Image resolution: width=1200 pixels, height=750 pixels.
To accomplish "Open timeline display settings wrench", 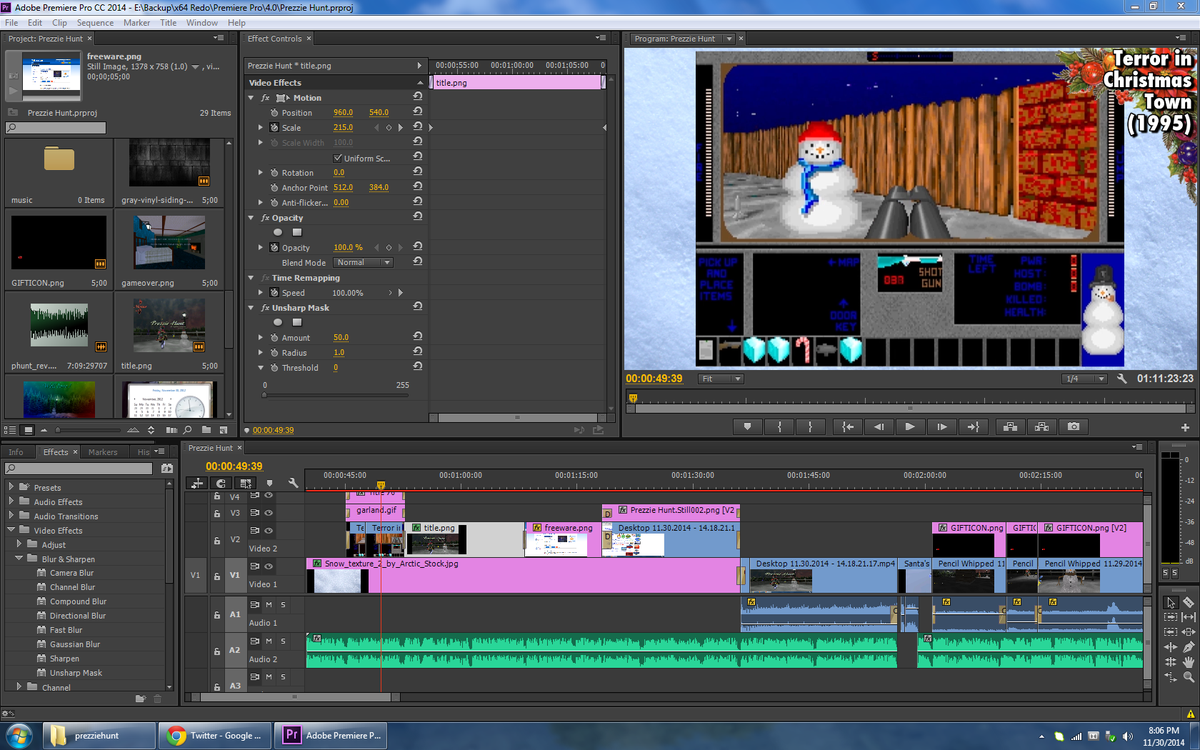I will click(293, 483).
